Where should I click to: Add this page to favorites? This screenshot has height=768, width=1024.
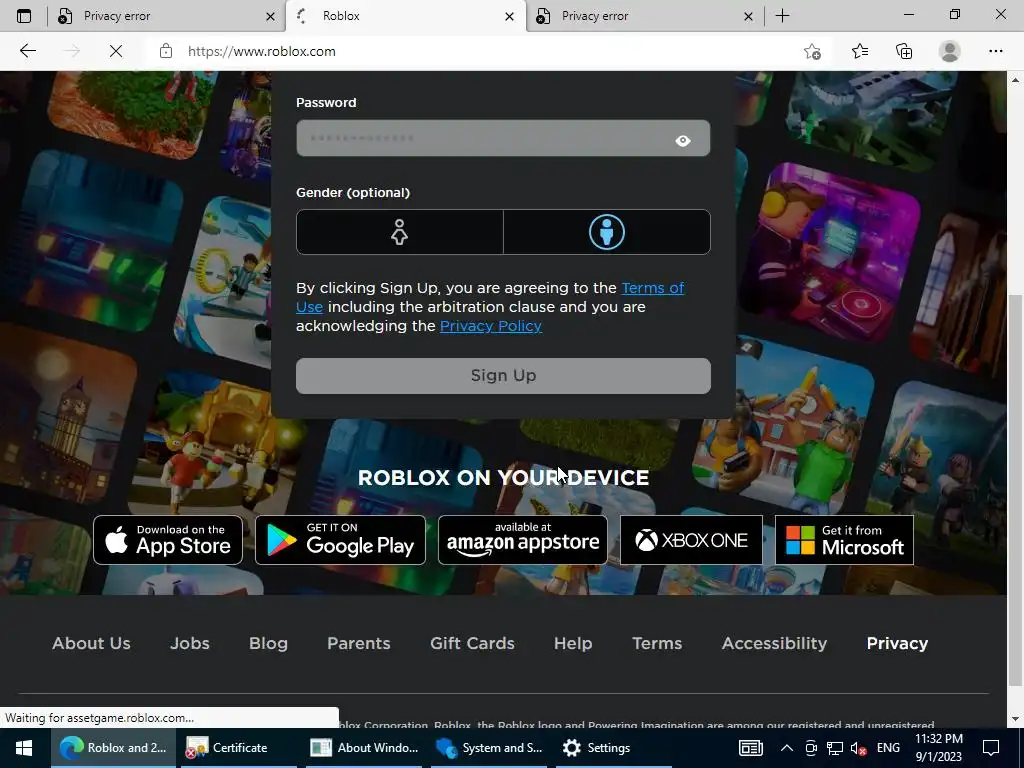click(x=812, y=51)
